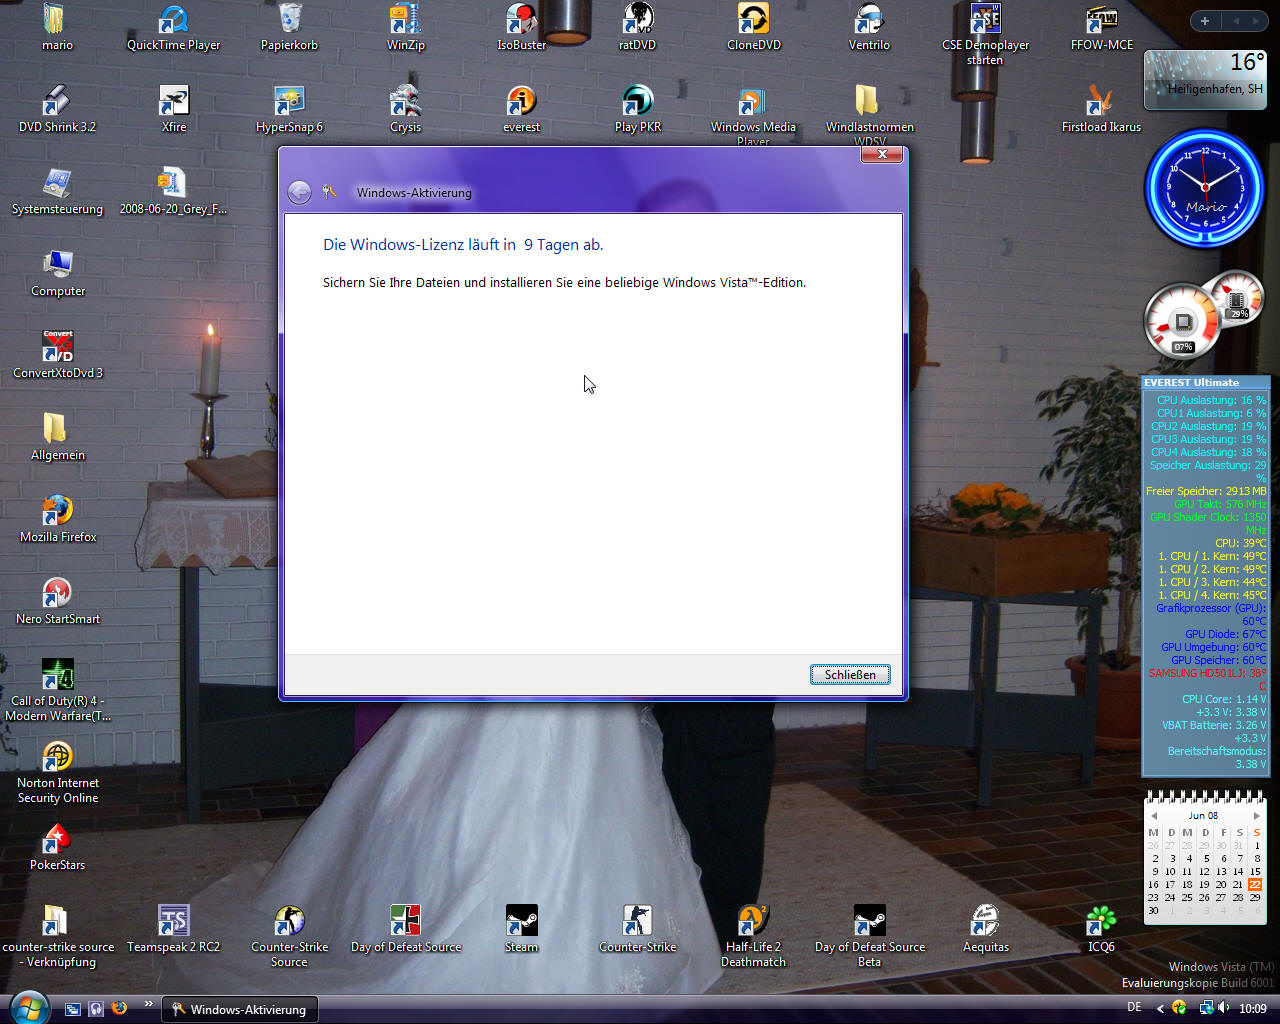Click the taskbar clock showing 10:09
Image resolution: width=1280 pixels, height=1024 pixels.
coord(1253,1009)
